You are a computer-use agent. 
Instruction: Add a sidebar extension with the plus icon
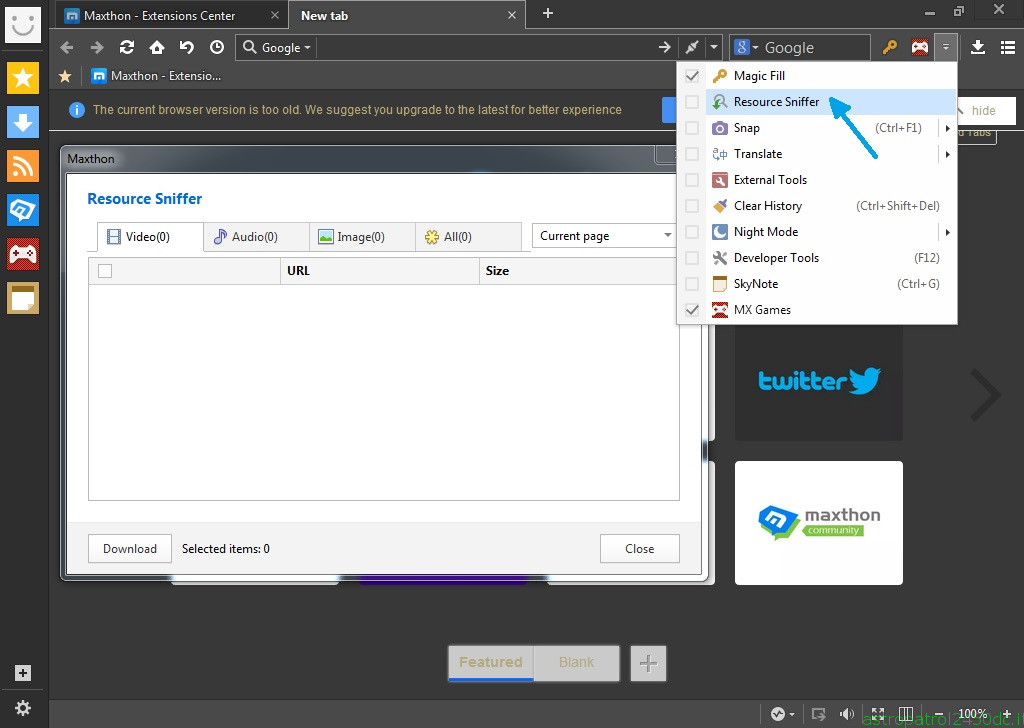pos(23,673)
